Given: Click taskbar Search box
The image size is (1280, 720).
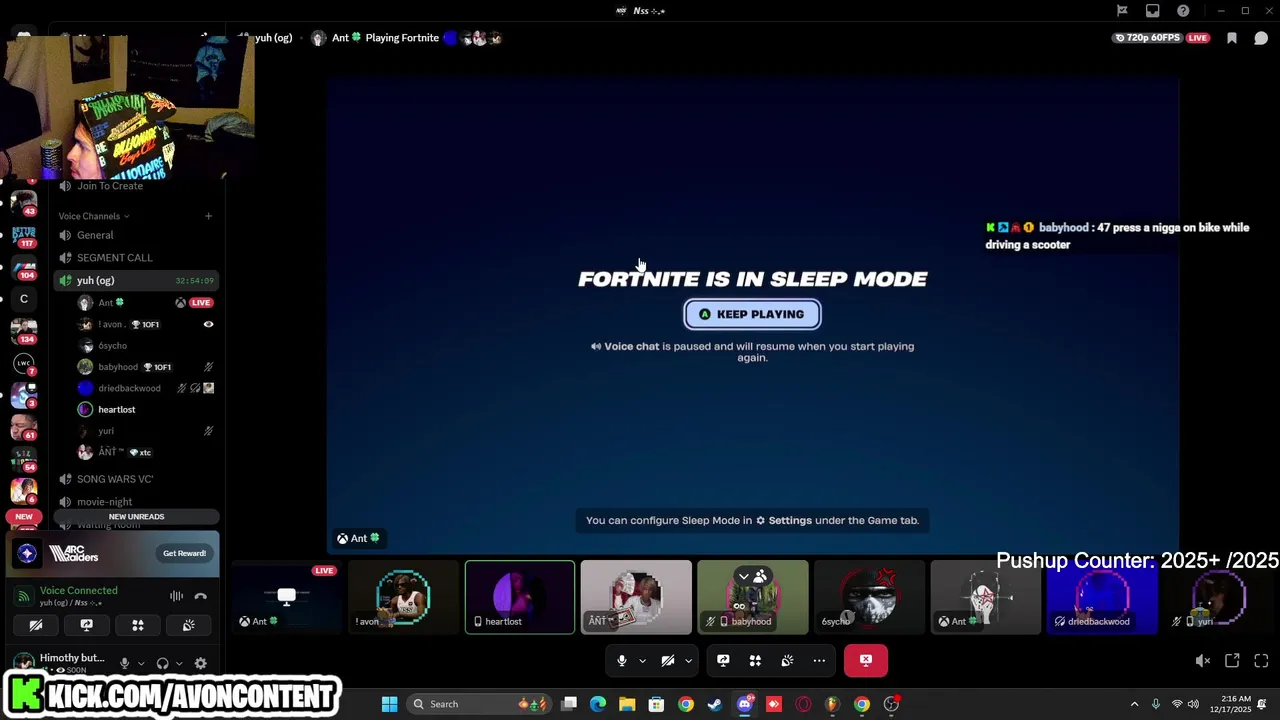Looking at the screenshot, I should [x=479, y=704].
